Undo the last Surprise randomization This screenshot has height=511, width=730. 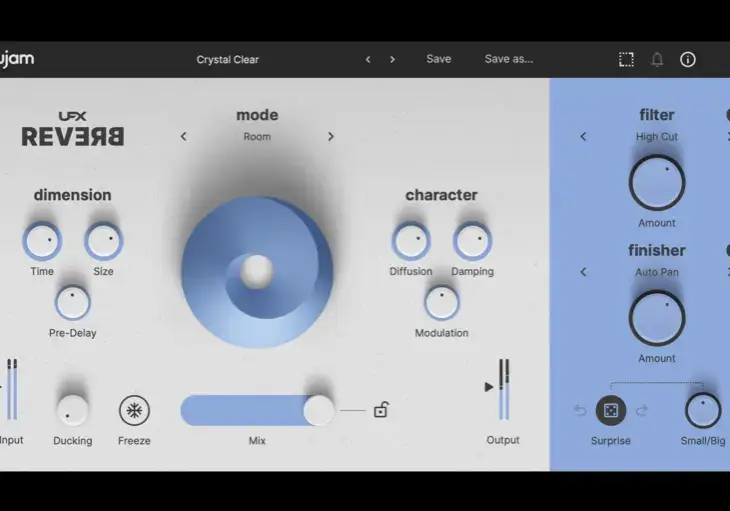[x=580, y=410]
